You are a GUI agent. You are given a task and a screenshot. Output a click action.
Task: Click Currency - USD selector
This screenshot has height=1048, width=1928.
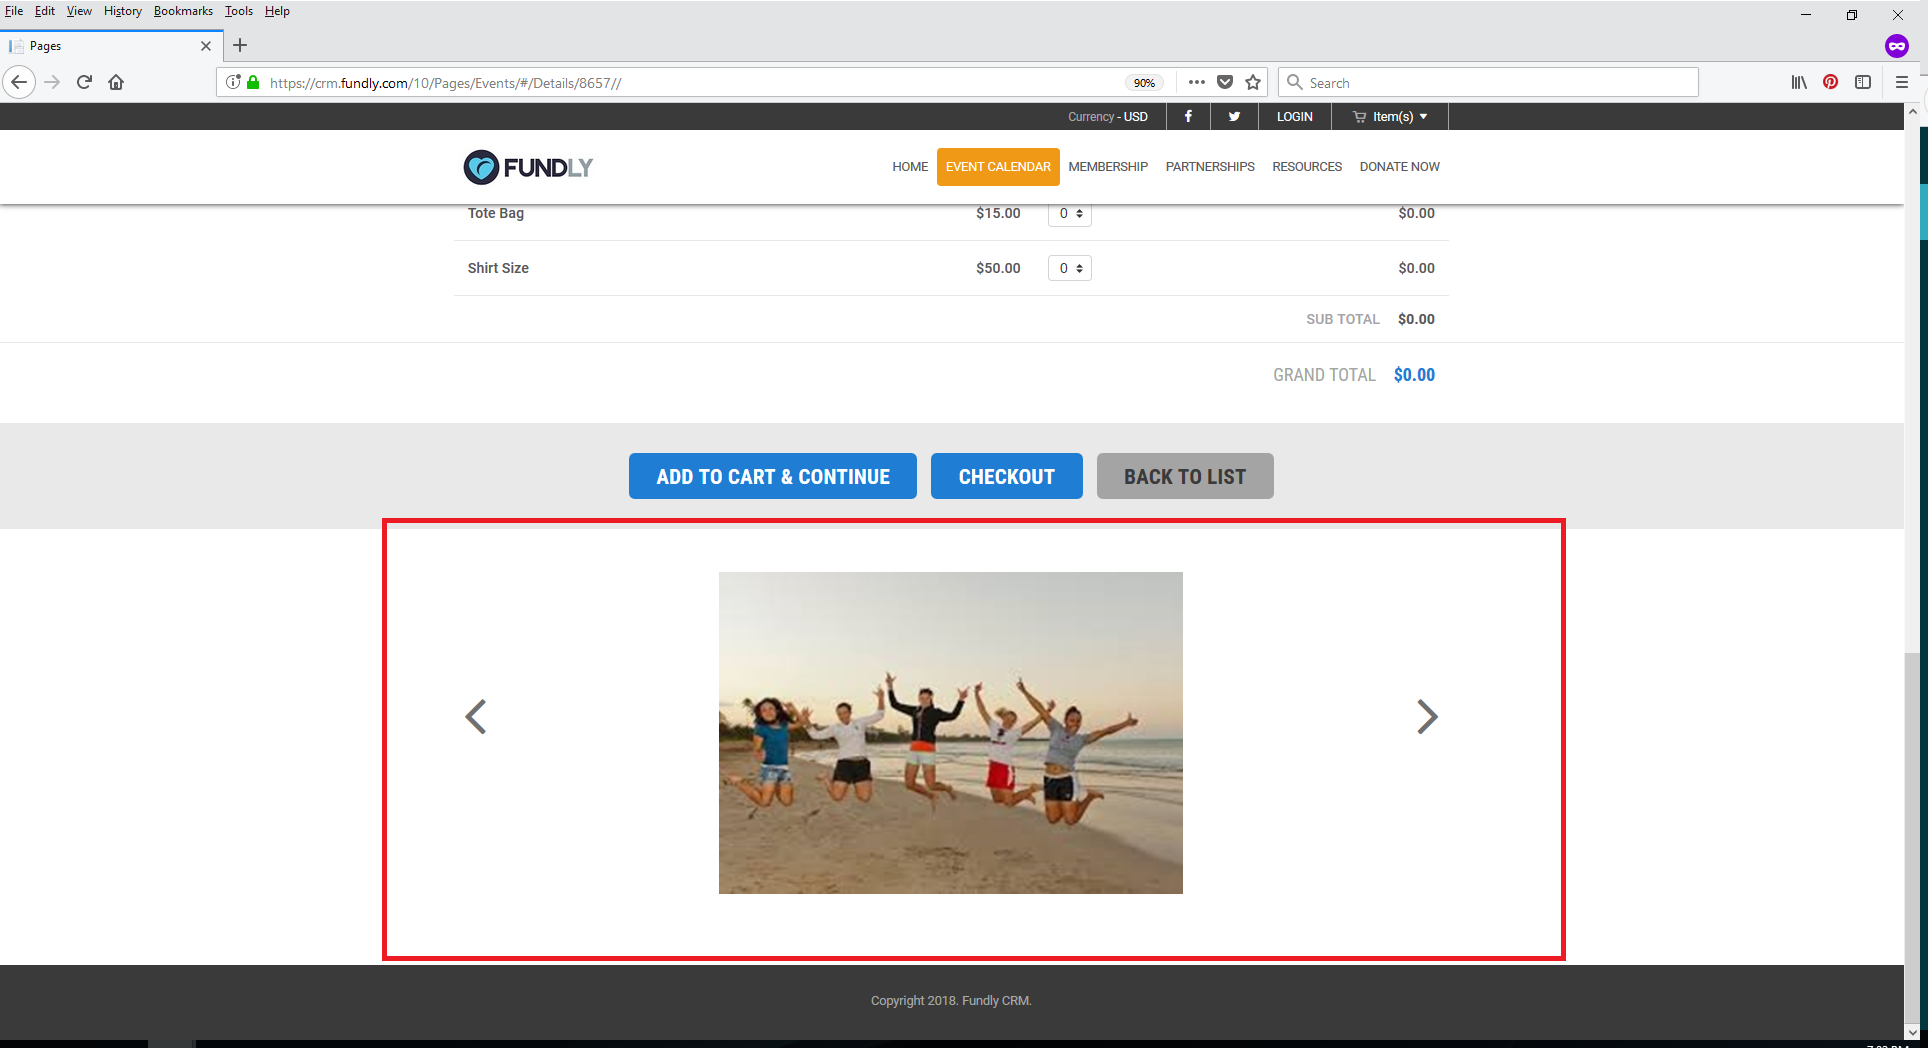coord(1108,116)
